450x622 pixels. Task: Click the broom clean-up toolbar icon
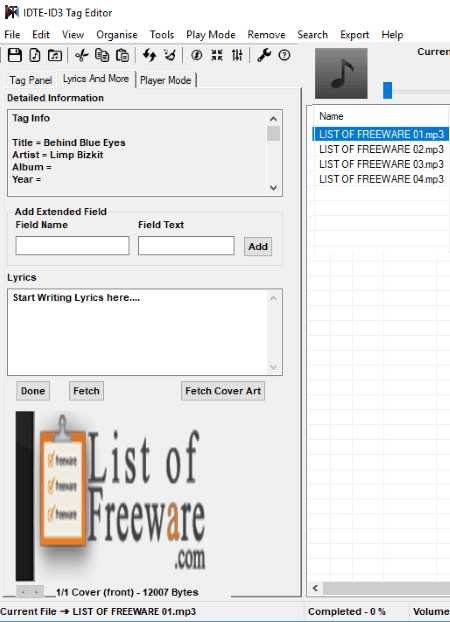pyautogui.click(x=170, y=55)
